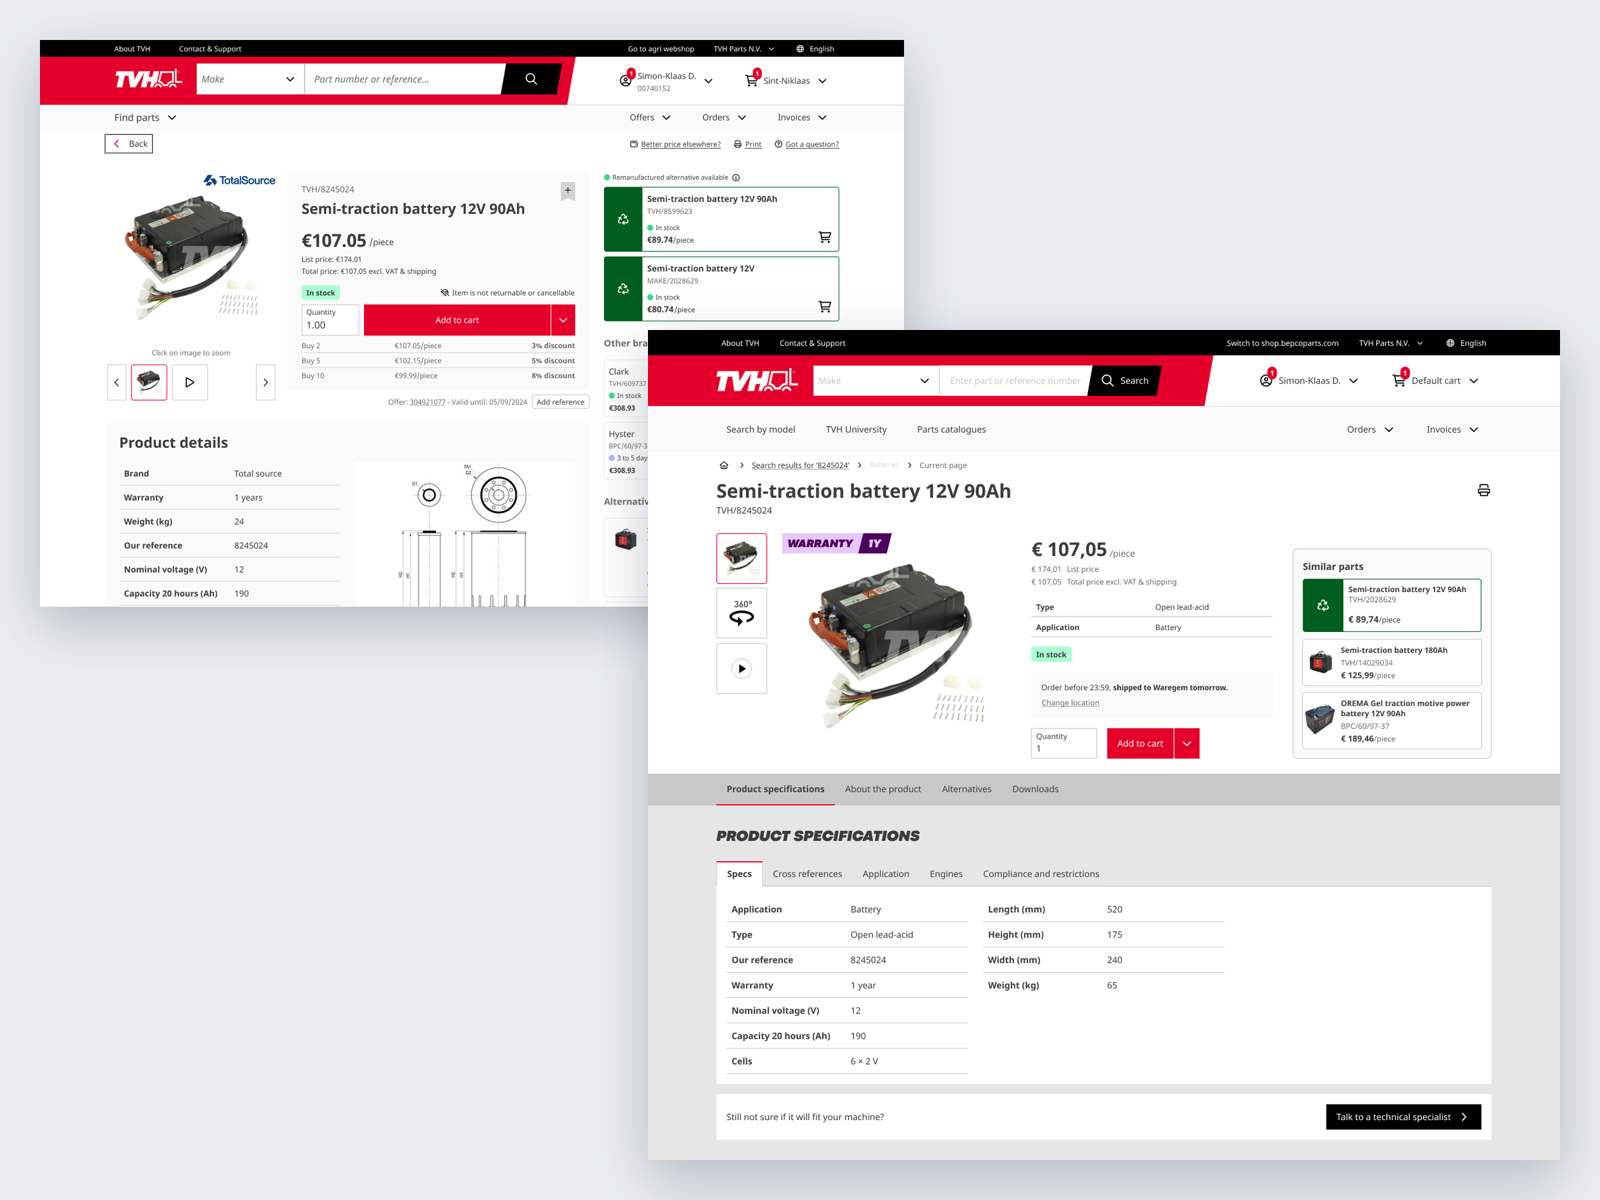The height and width of the screenshot is (1200, 1600).
Task: Open the Cross references tab
Action: click(807, 874)
